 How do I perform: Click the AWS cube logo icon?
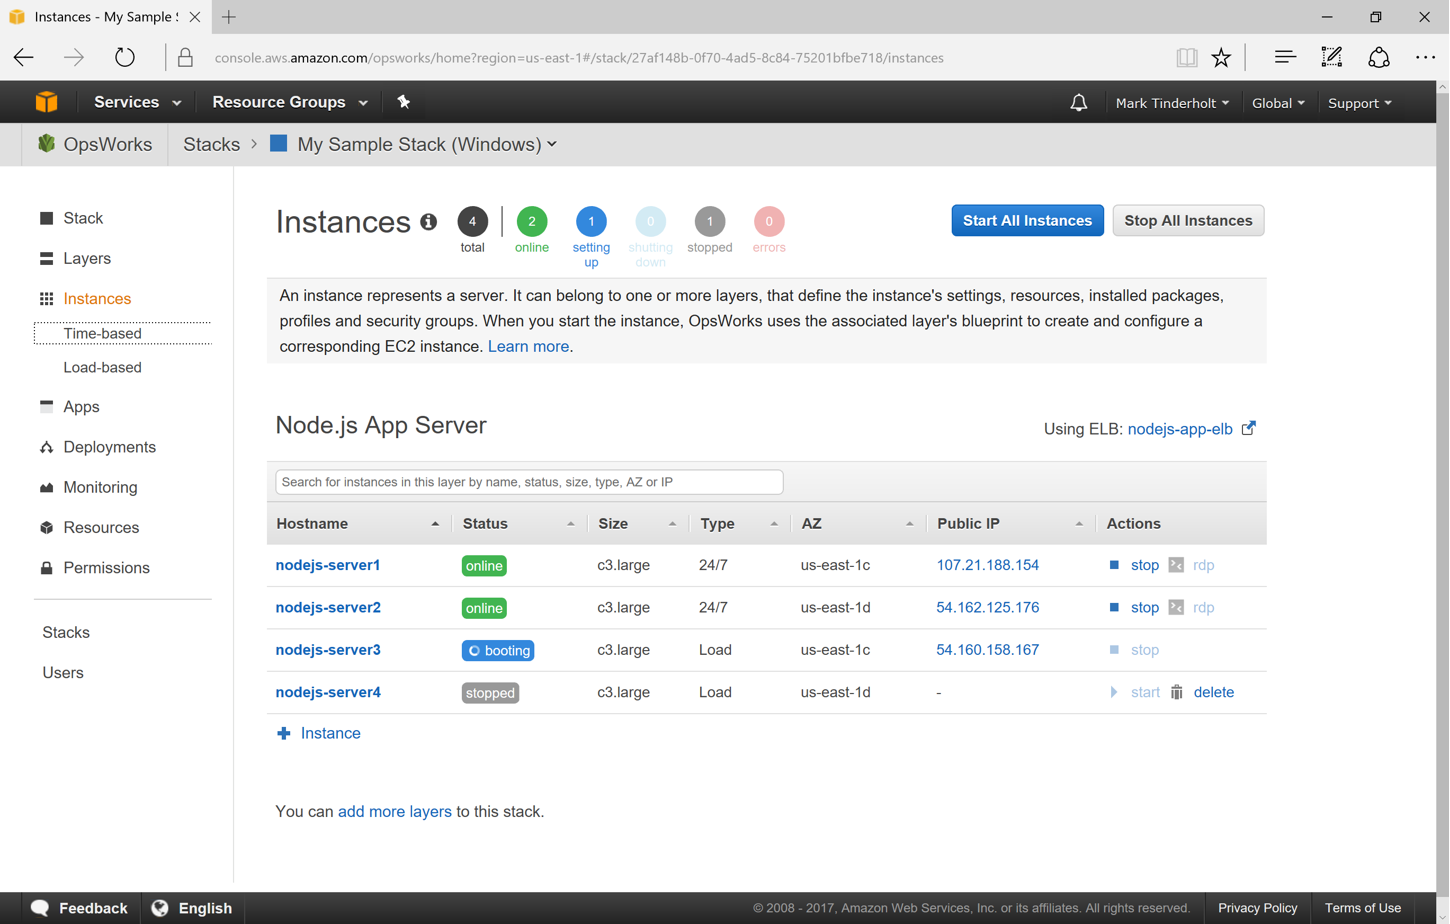click(x=46, y=102)
